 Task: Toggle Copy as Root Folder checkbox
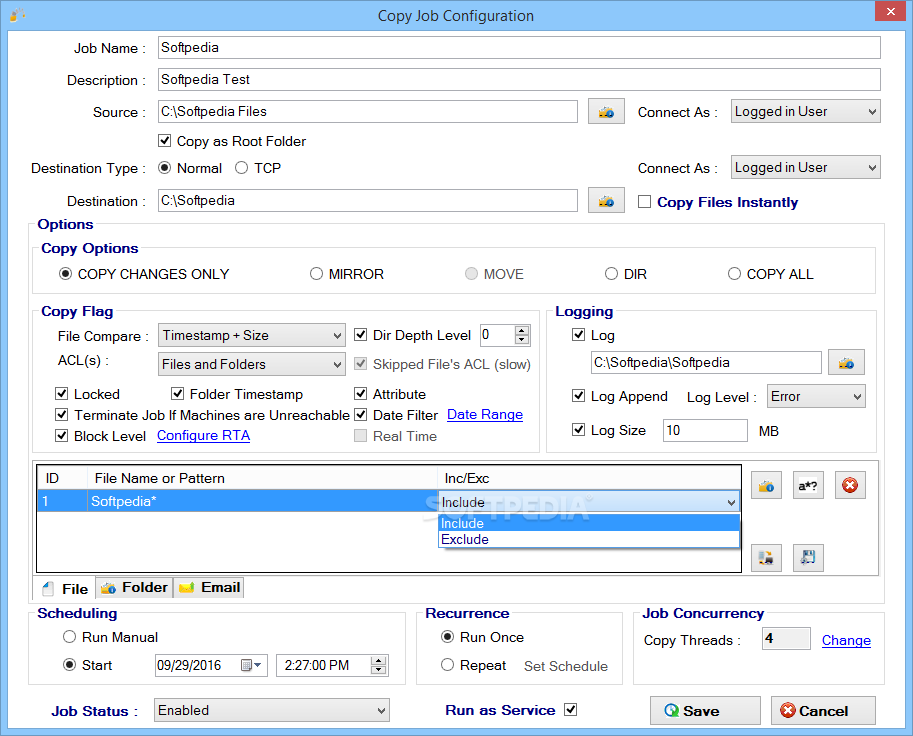click(x=165, y=141)
